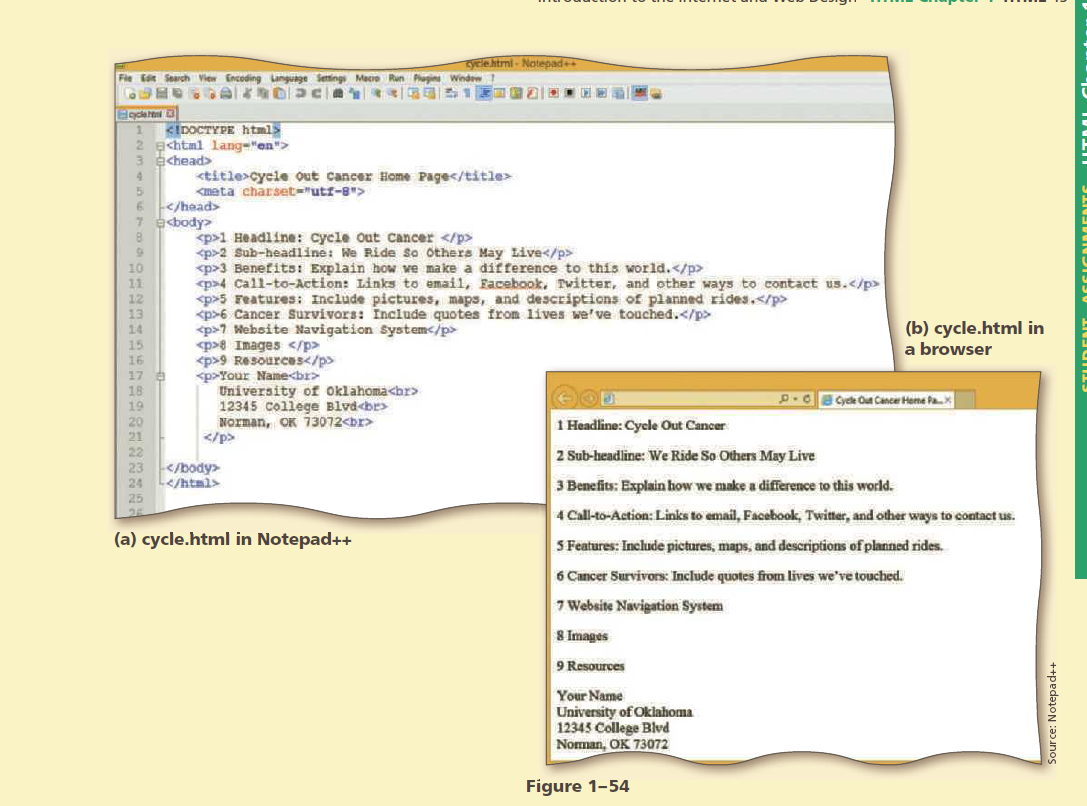This screenshot has width=1087, height=806.
Task: Collapse the paragraph fold on line 17
Action: click(160, 376)
